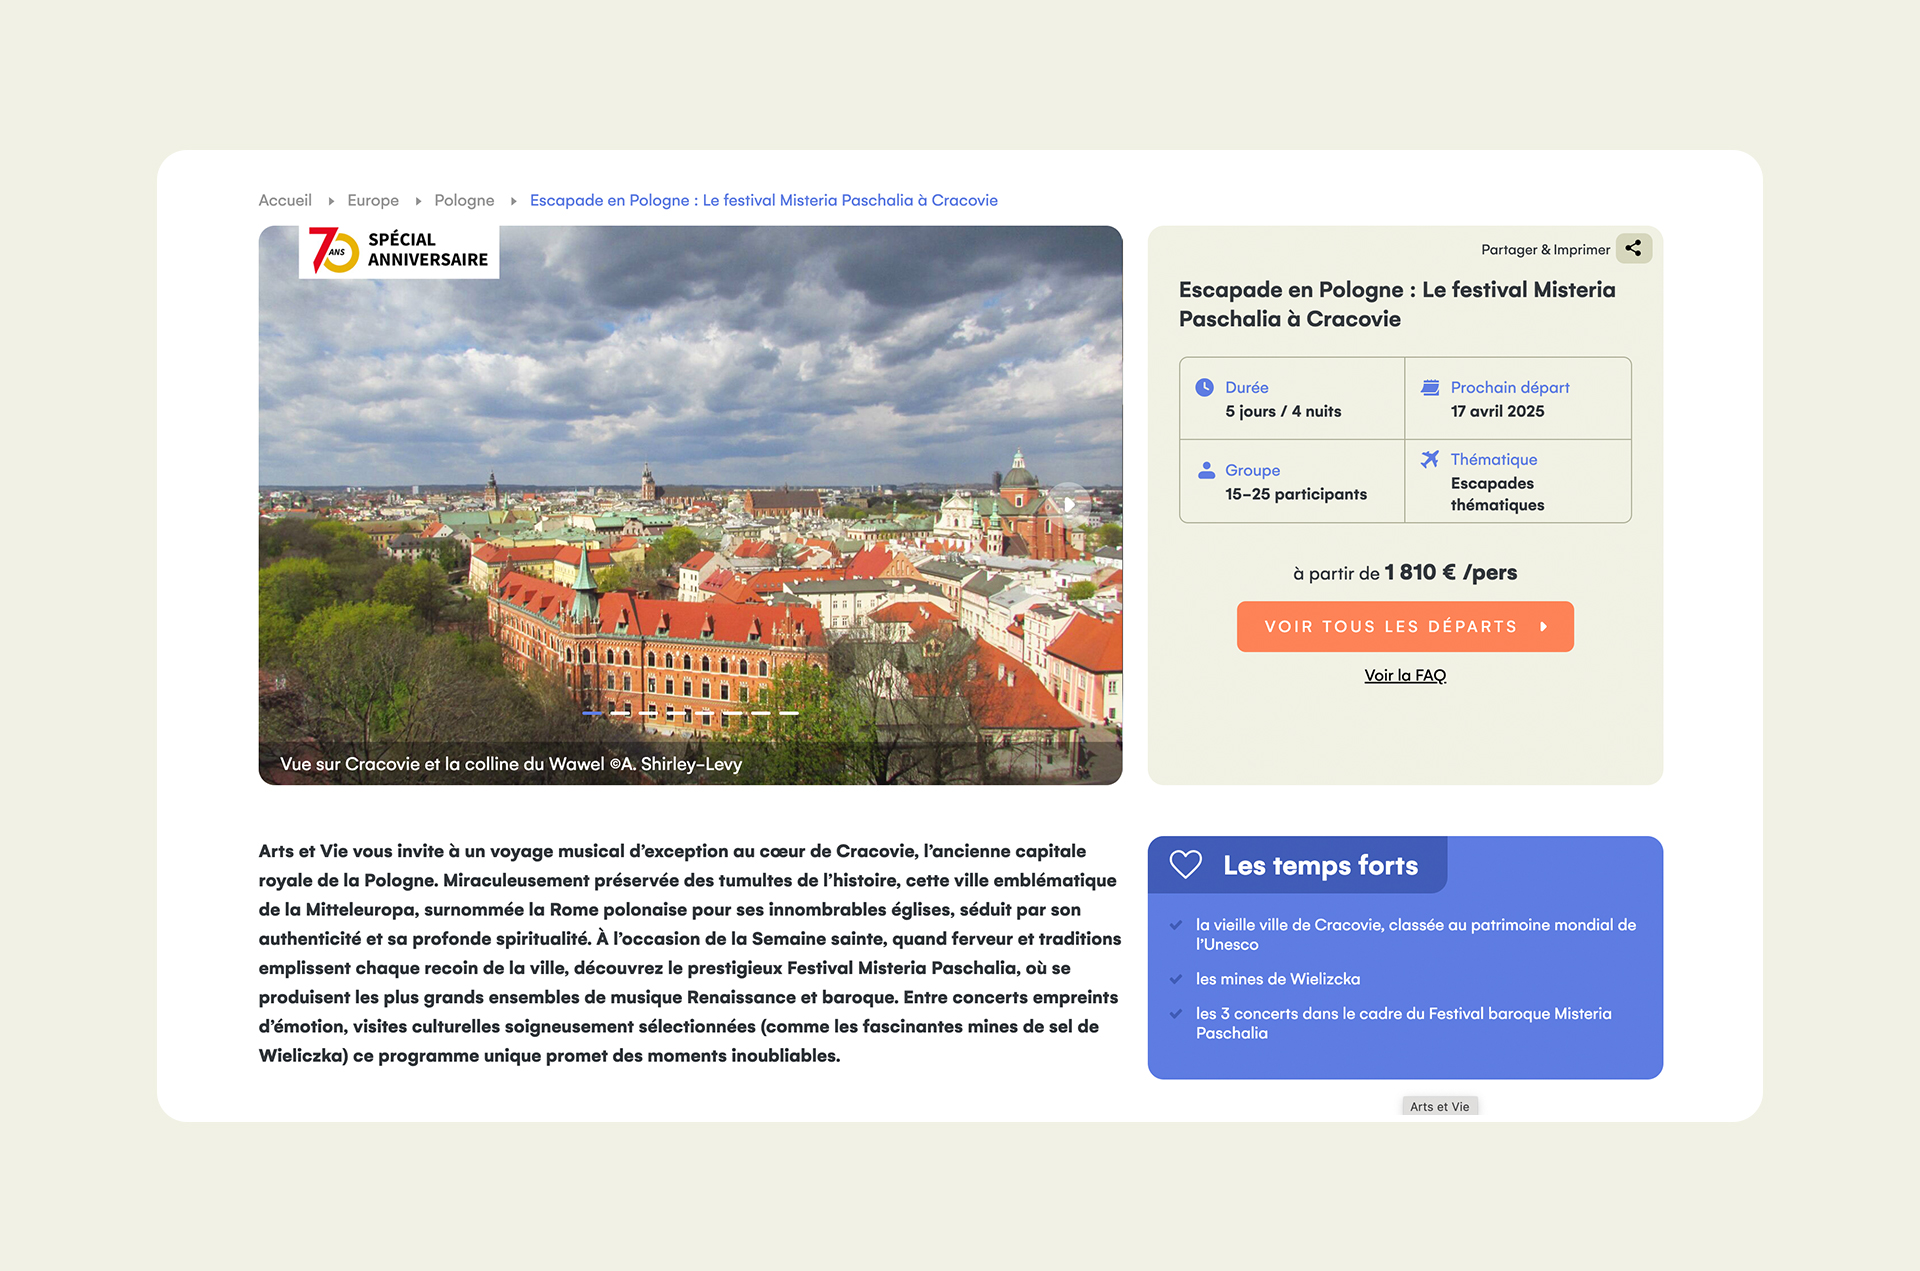Click the Thématique label
The width and height of the screenshot is (1920, 1271).
pos(1494,459)
